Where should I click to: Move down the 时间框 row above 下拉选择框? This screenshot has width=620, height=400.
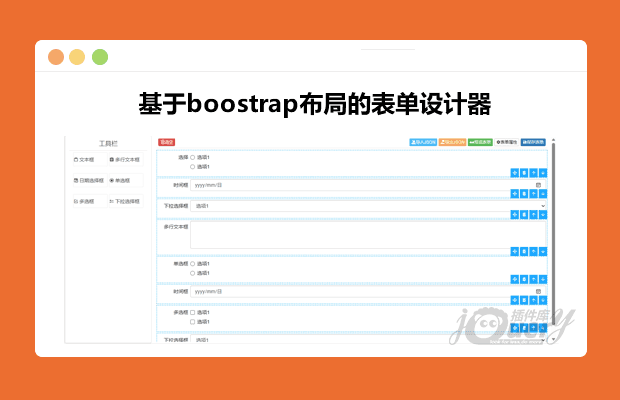coord(543,193)
